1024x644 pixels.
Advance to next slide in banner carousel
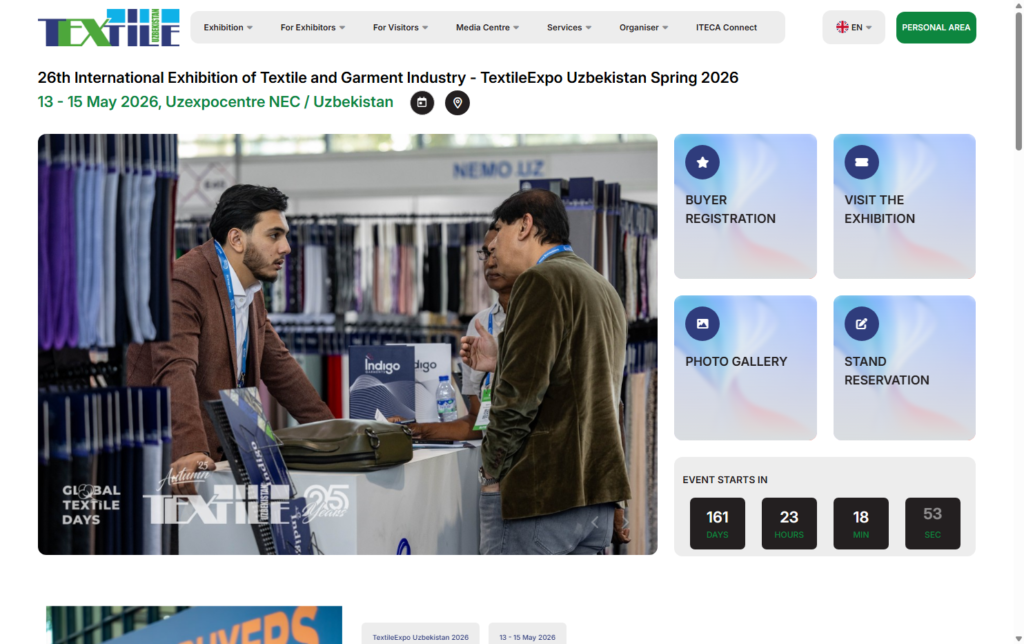pos(627,522)
